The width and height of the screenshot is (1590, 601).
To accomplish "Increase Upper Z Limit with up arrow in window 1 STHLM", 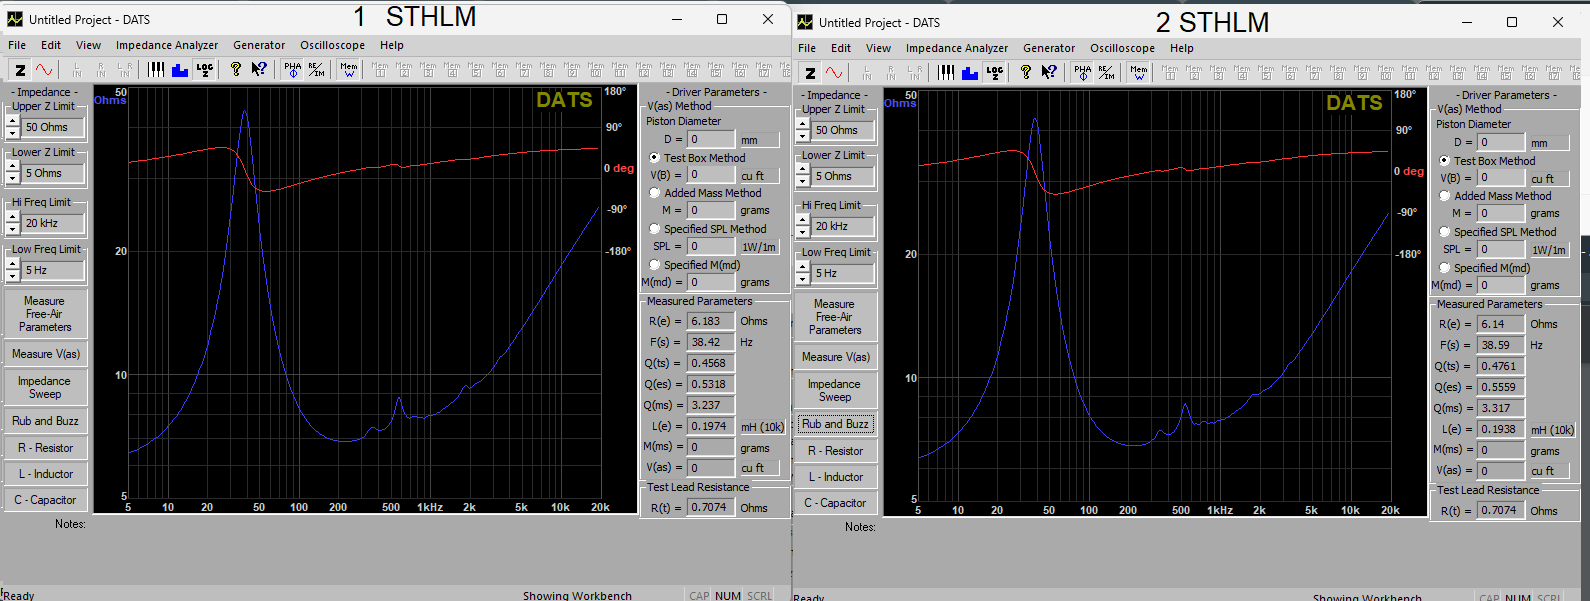I will (13, 121).
